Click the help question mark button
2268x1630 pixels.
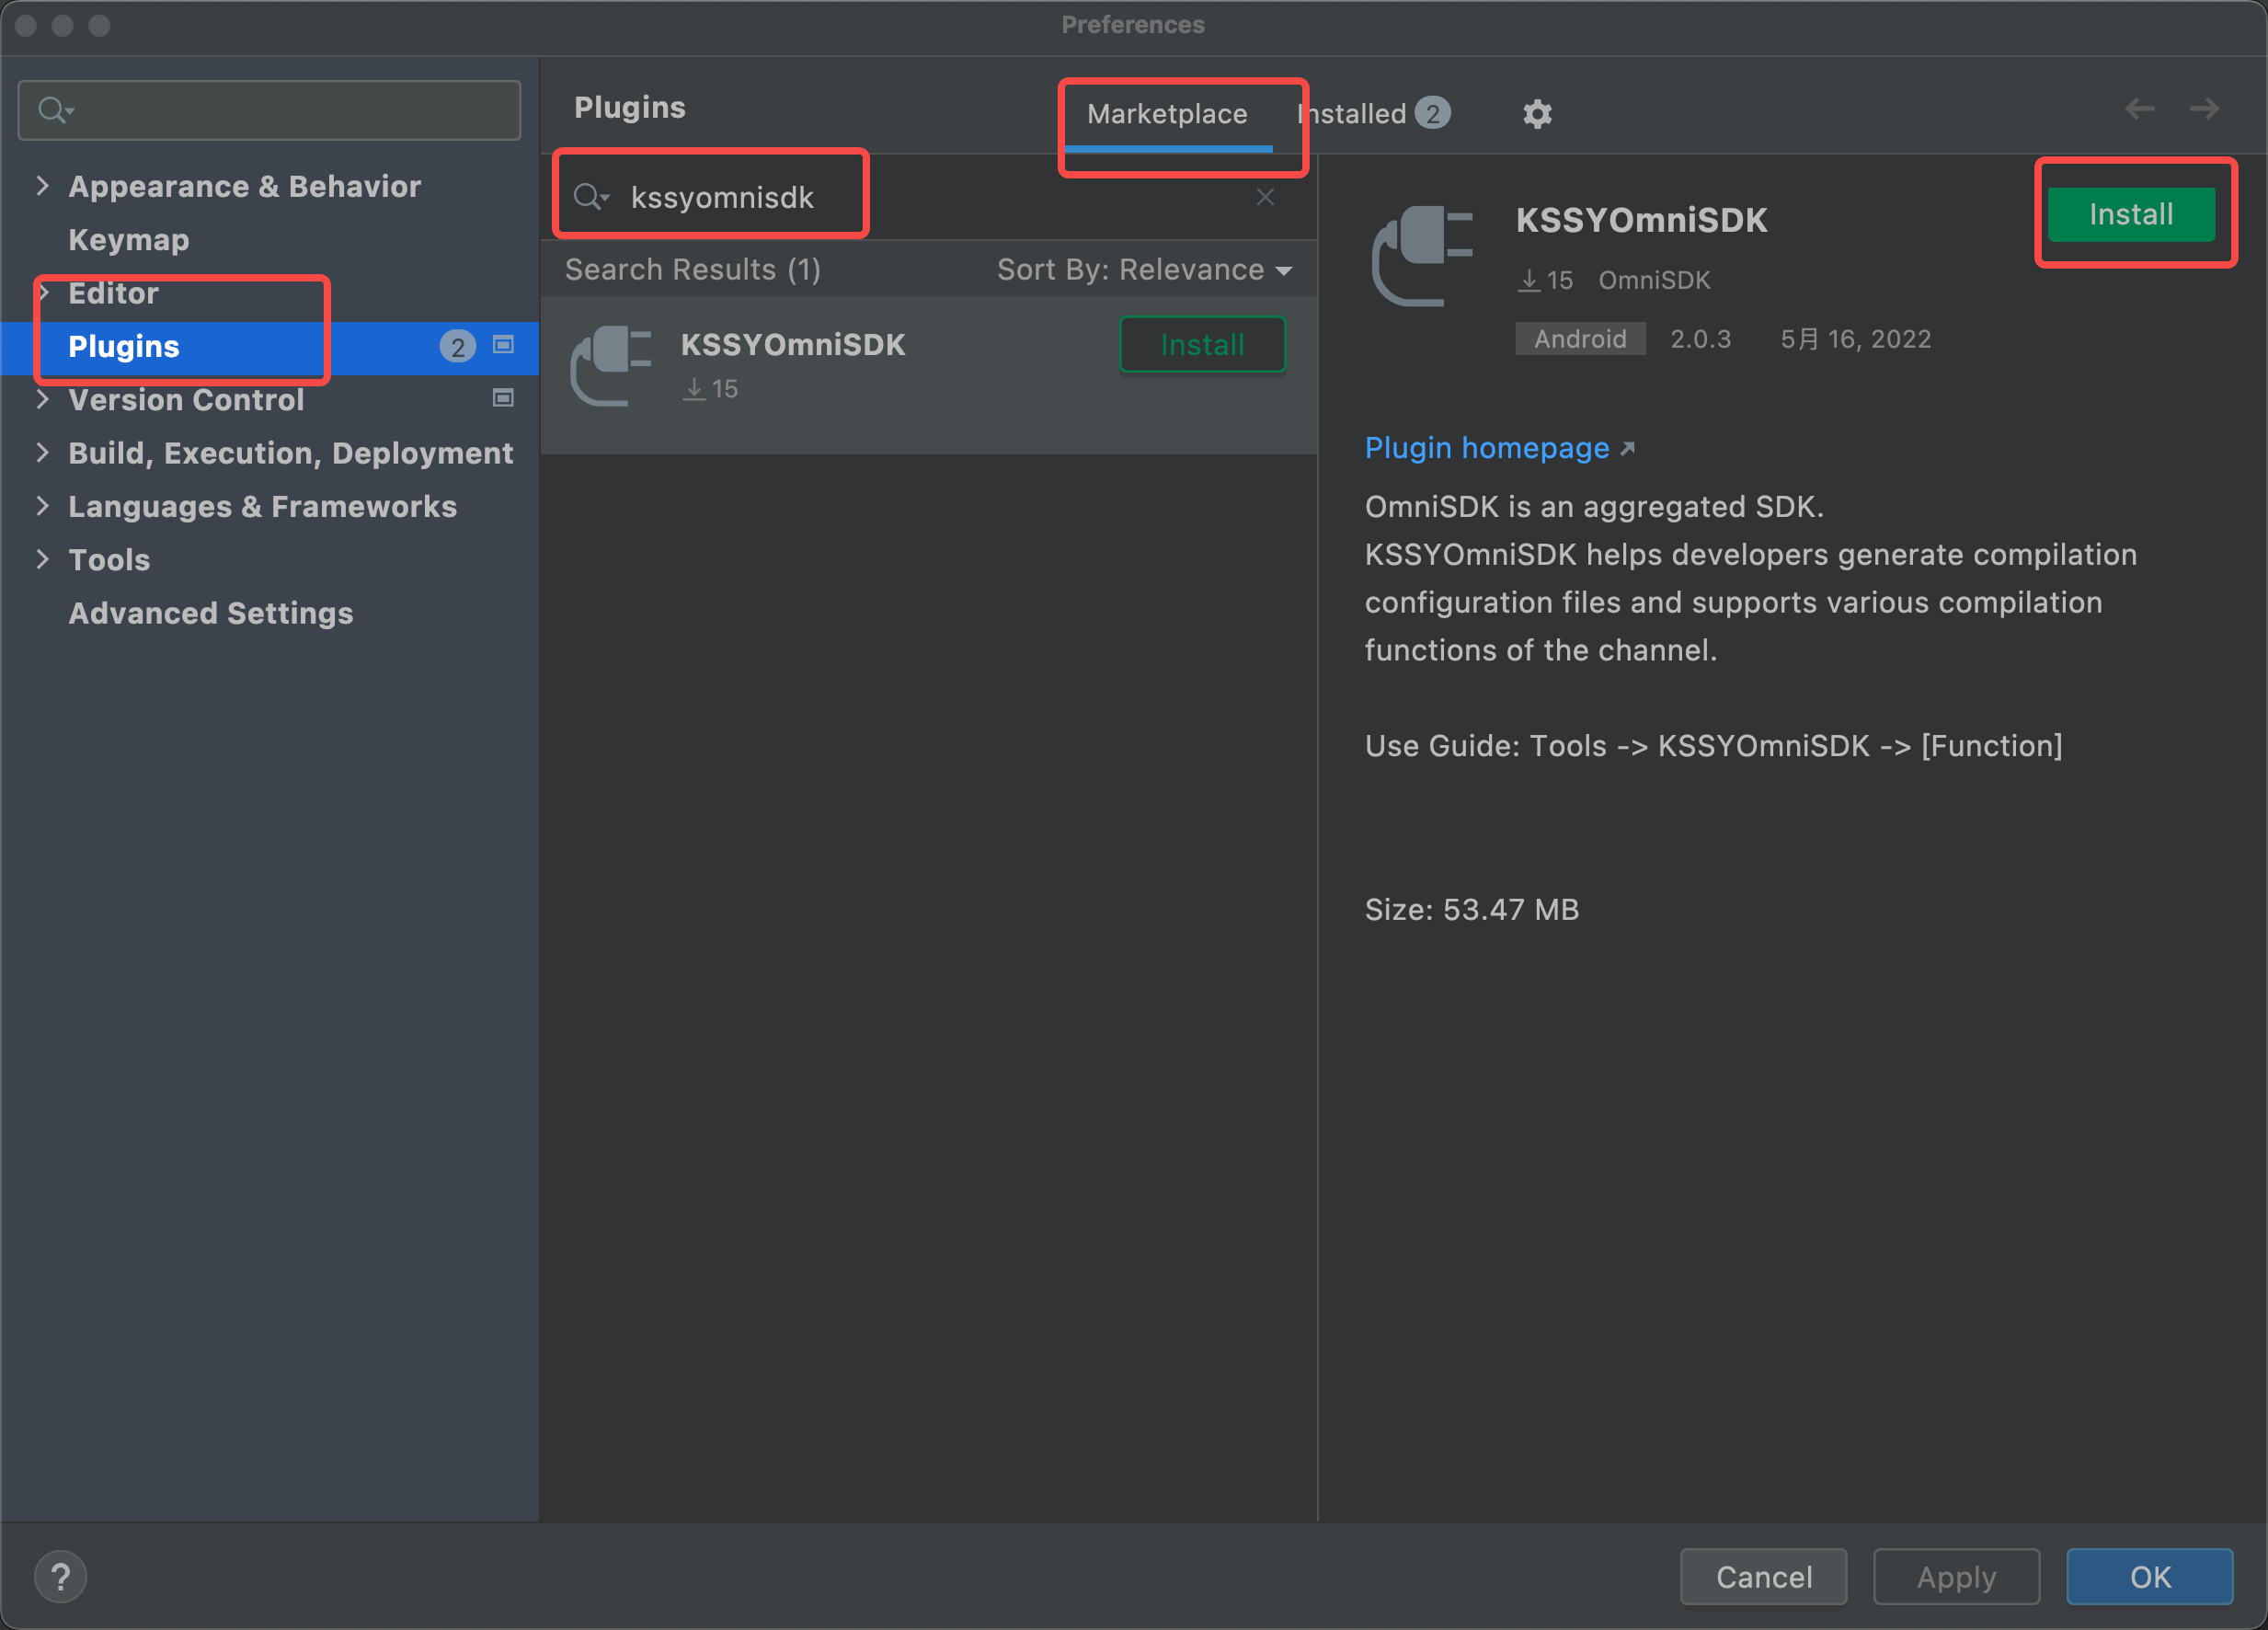click(x=60, y=1576)
